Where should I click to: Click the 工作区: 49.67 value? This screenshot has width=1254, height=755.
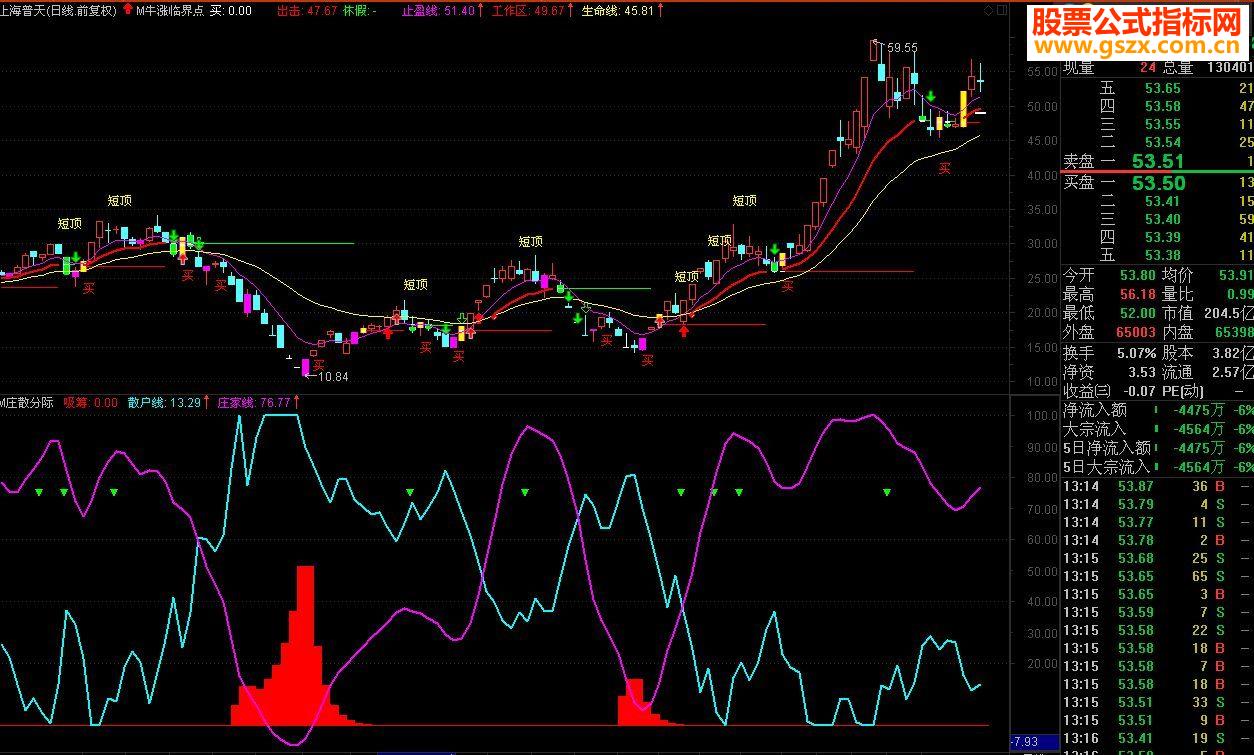click(529, 10)
